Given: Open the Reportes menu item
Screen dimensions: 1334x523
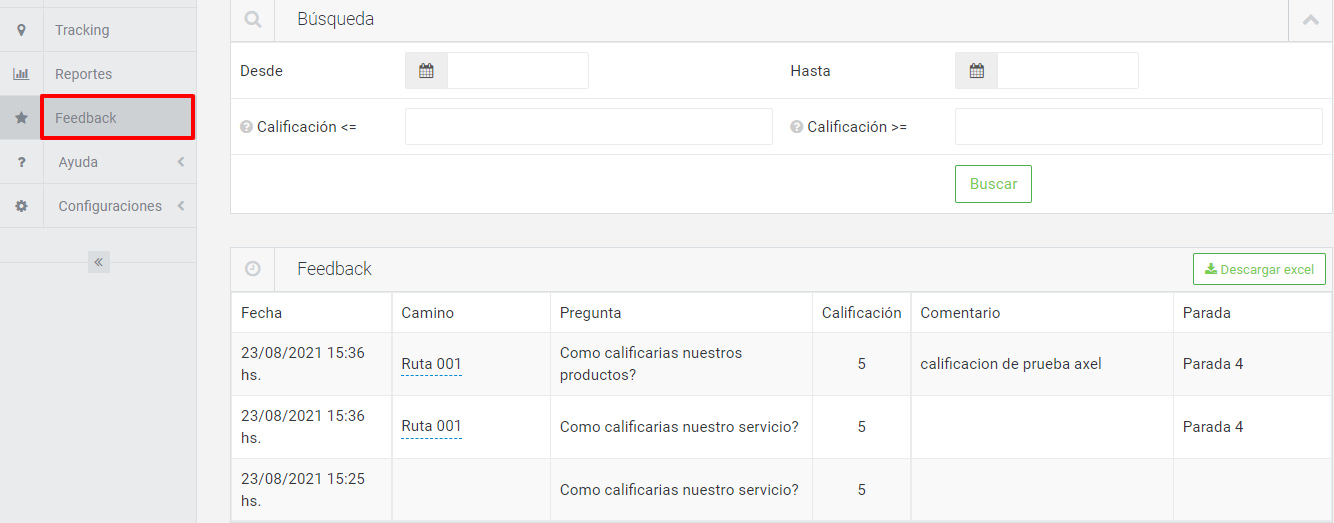Looking at the screenshot, I should point(84,74).
